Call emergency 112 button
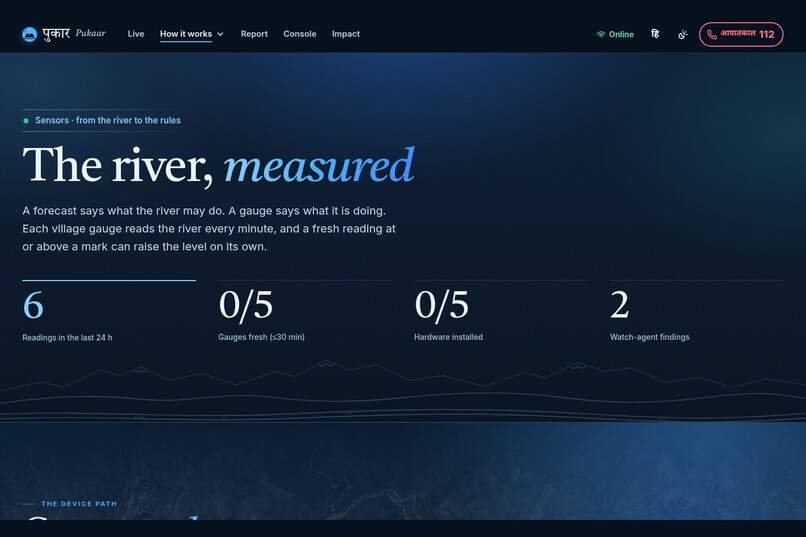This screenshot has height=537, width=806. [741, 34]
